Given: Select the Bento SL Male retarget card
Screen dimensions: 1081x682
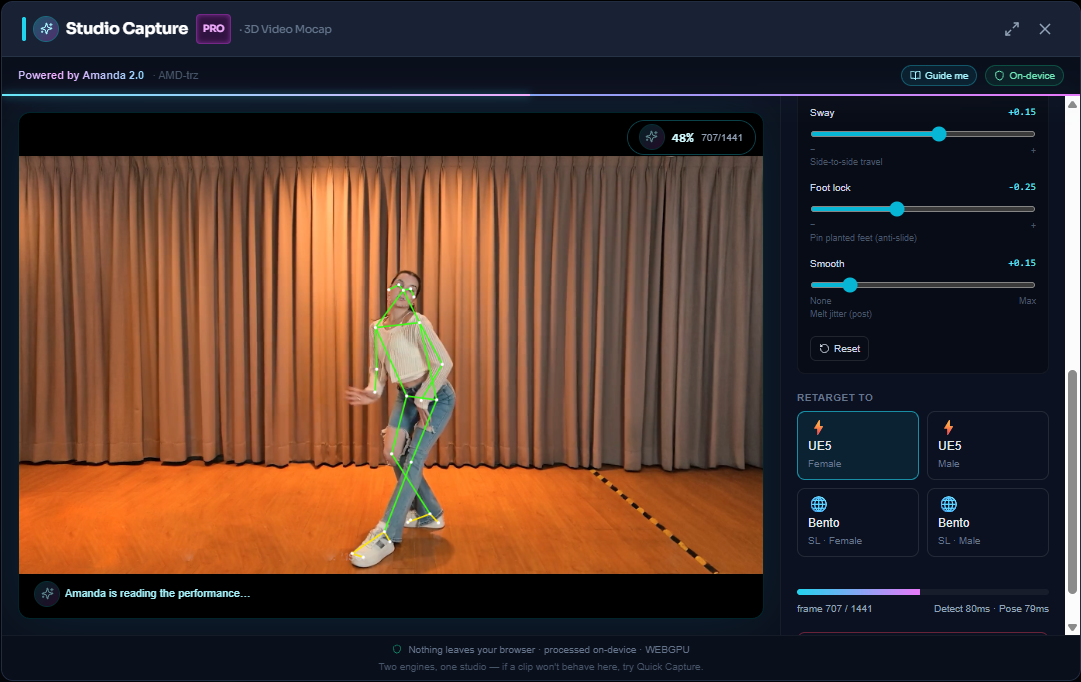Looking at the screenshot, I should [x=987, y=522].
